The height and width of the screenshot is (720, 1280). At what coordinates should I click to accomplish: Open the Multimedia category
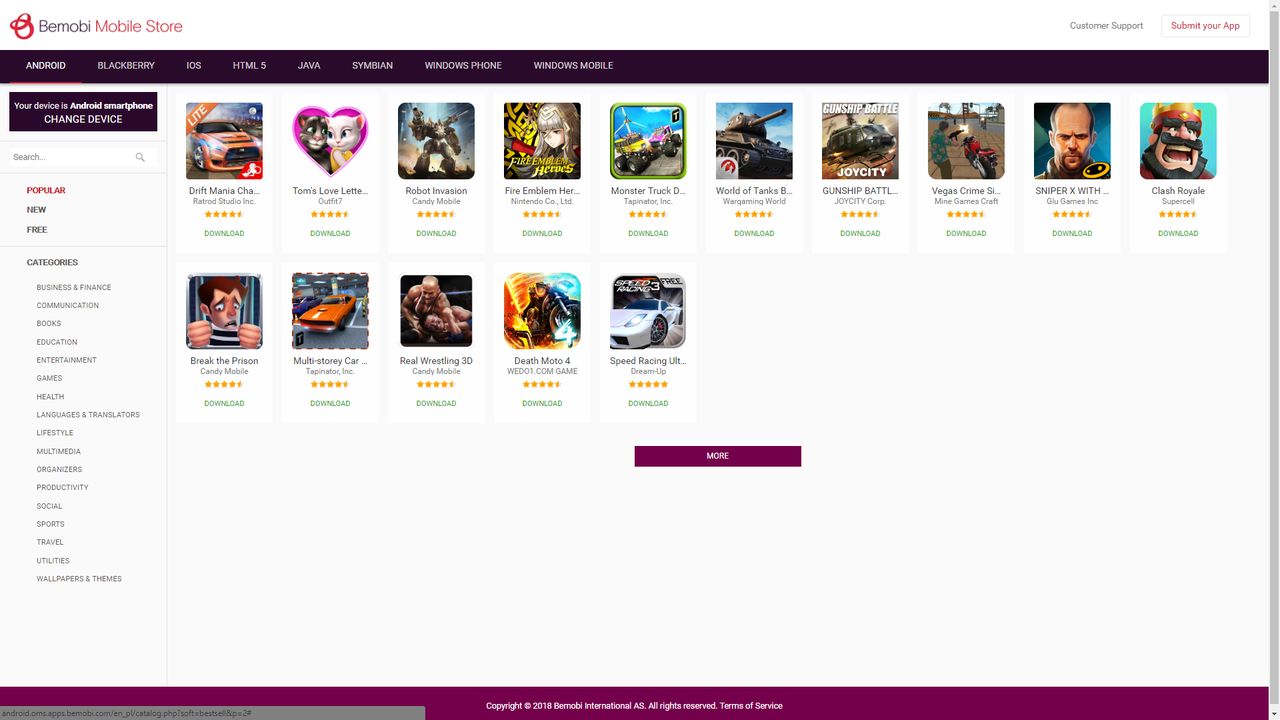pos(59,451)
